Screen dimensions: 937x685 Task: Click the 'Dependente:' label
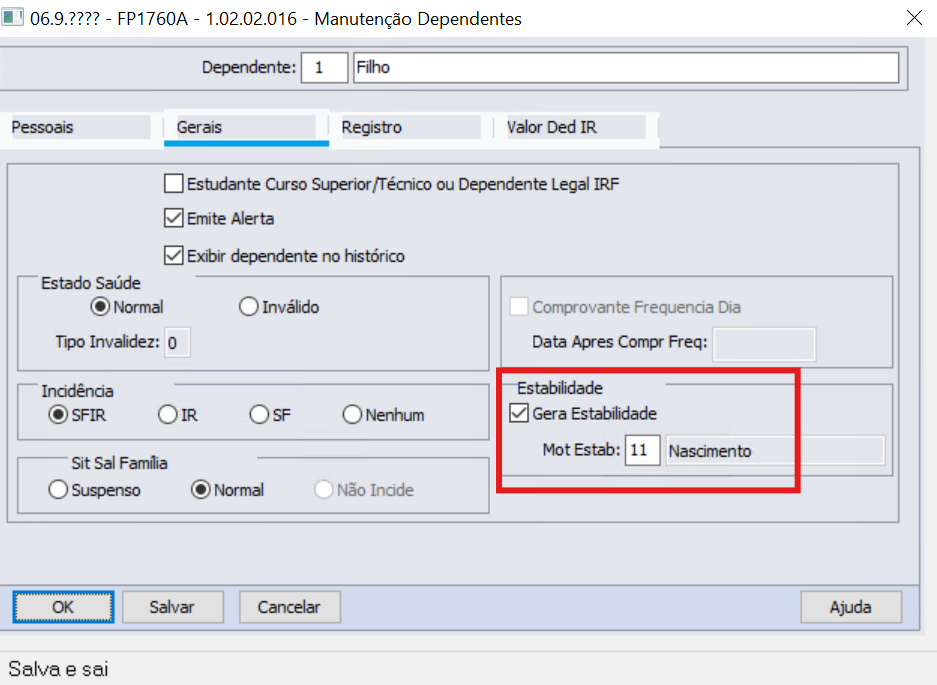coord(249,67)
